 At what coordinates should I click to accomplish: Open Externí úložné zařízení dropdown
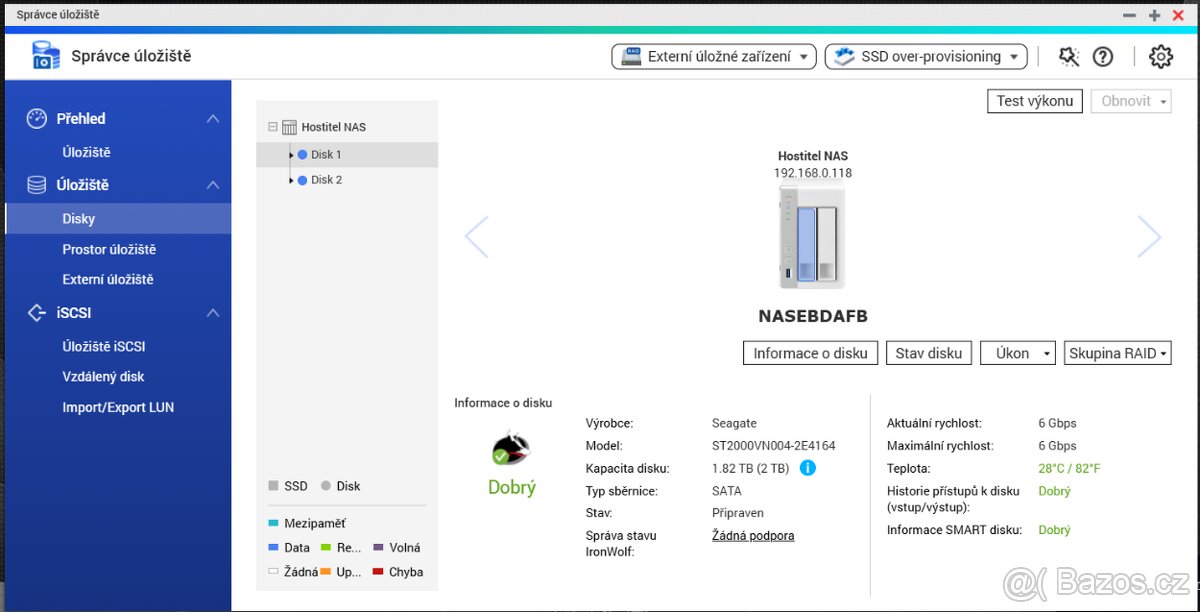(x=714, y=57)
